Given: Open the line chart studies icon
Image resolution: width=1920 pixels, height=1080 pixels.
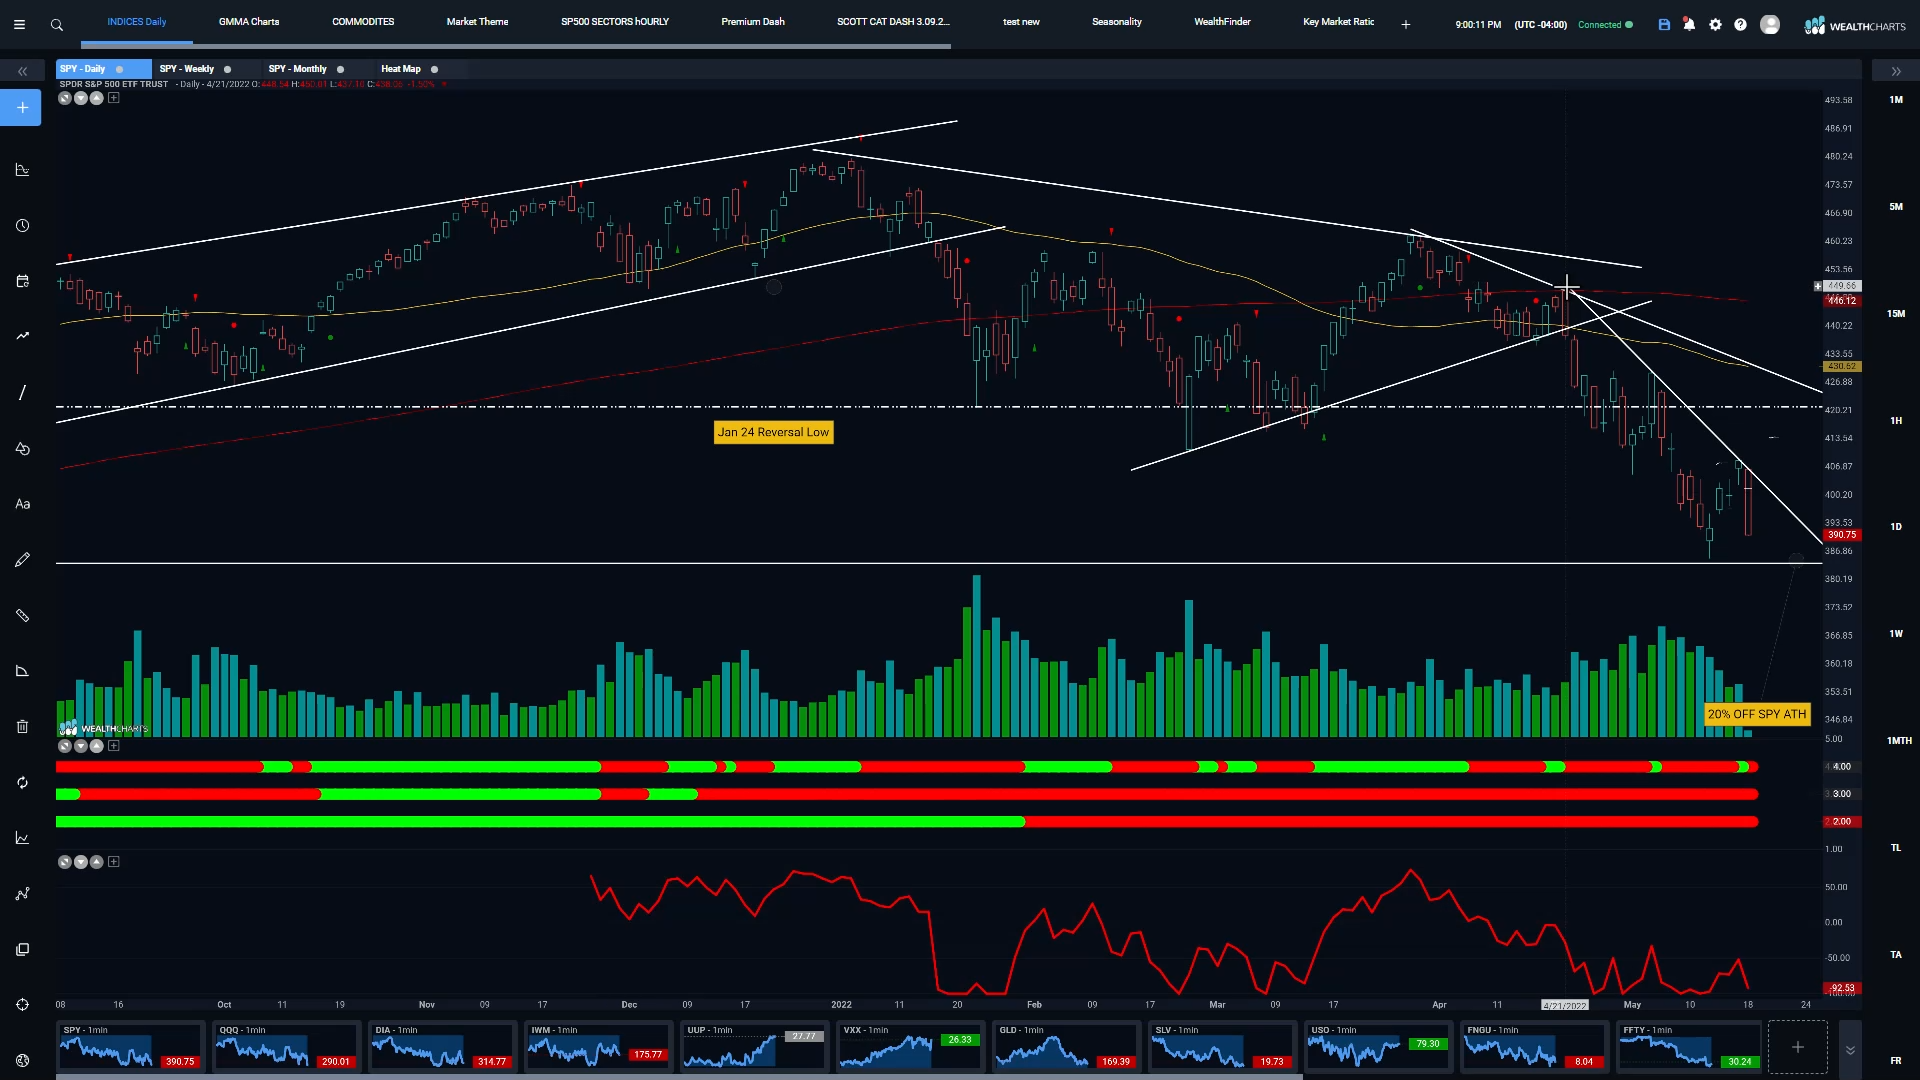Looking at the screenshot, I should pos(22,838).
